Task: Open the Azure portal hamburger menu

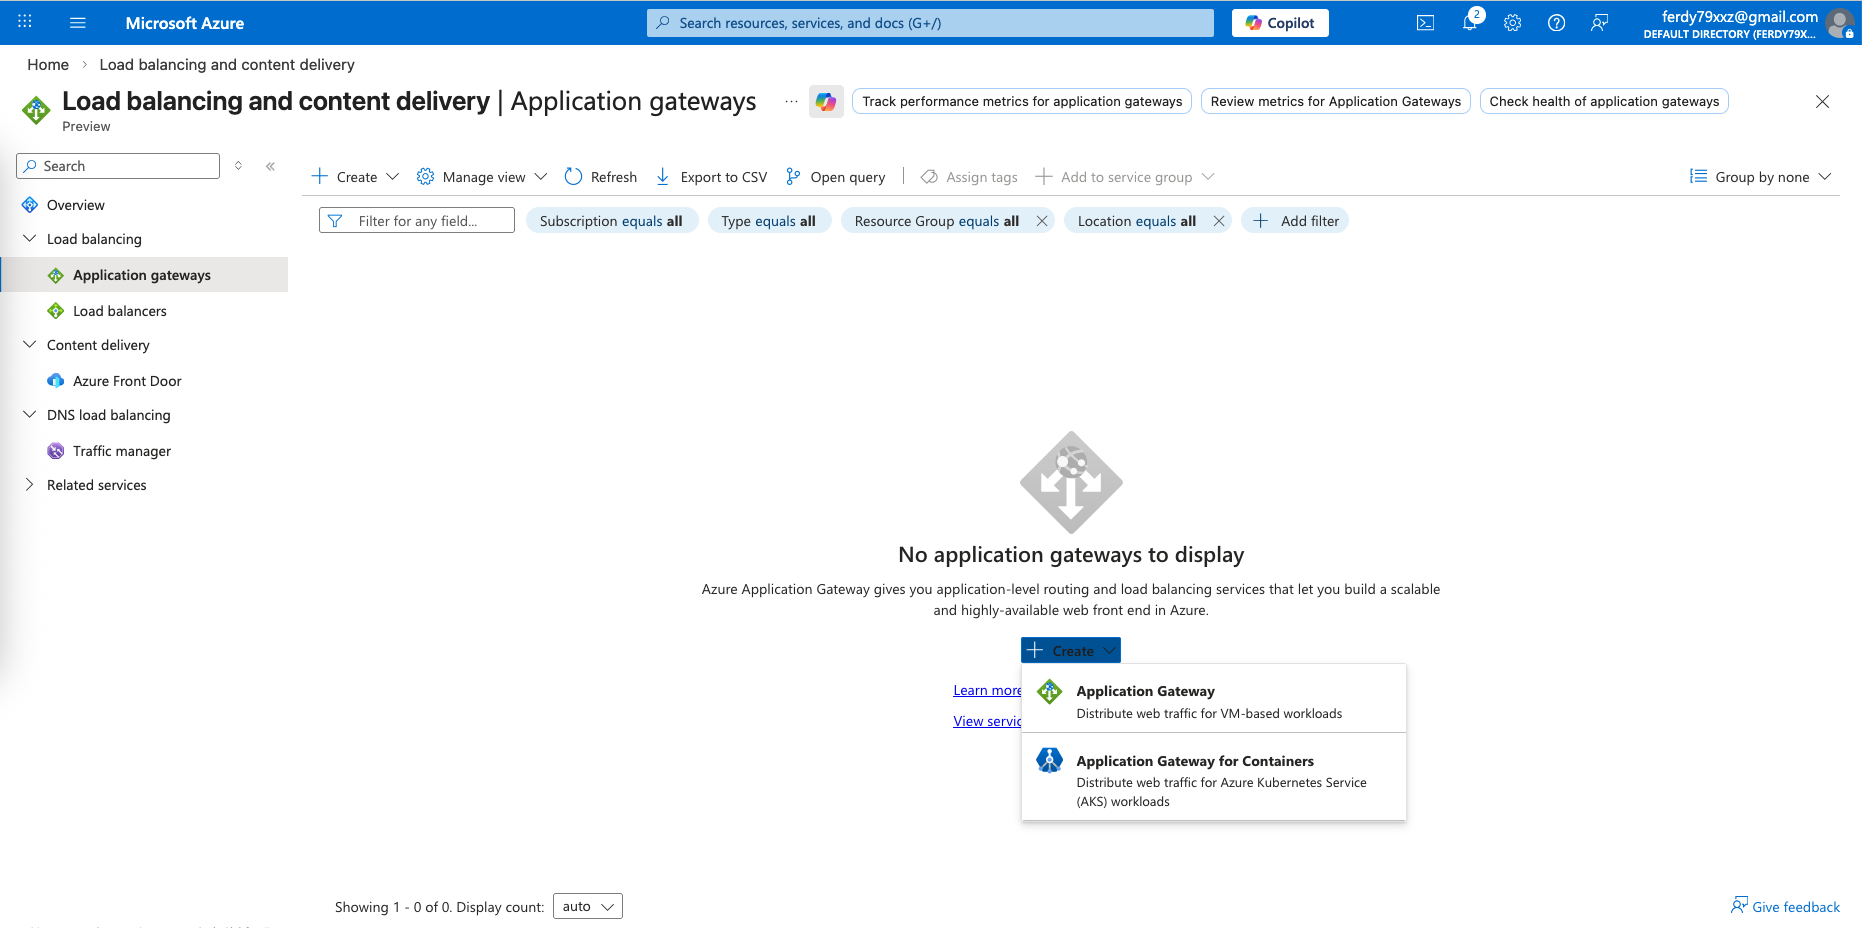Action: click(78, 23)
